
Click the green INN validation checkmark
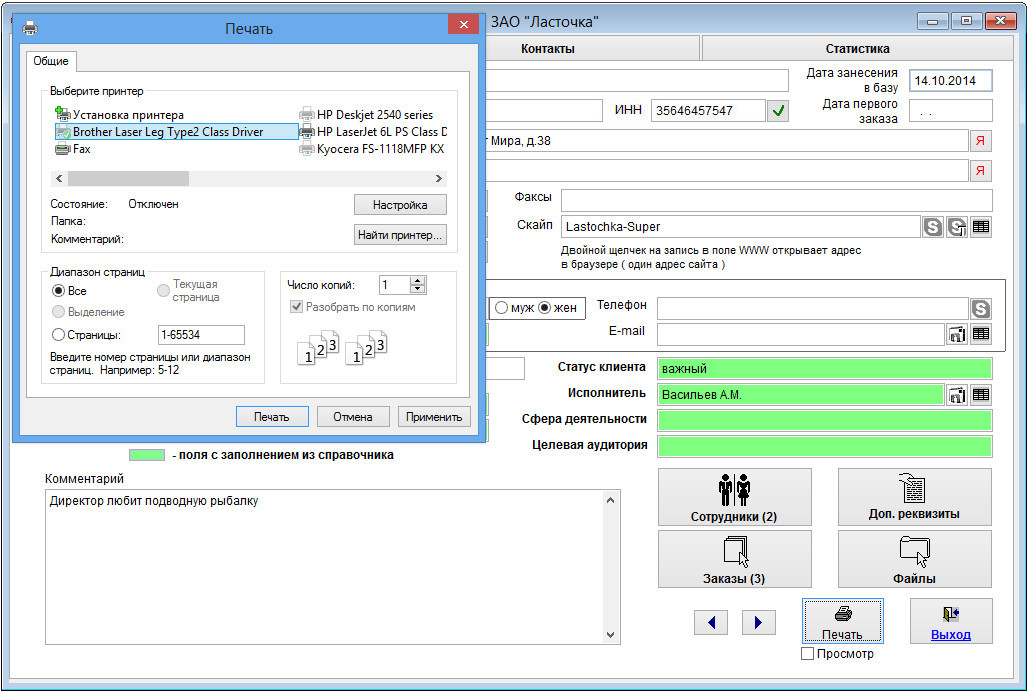click(x=778, y=111)
